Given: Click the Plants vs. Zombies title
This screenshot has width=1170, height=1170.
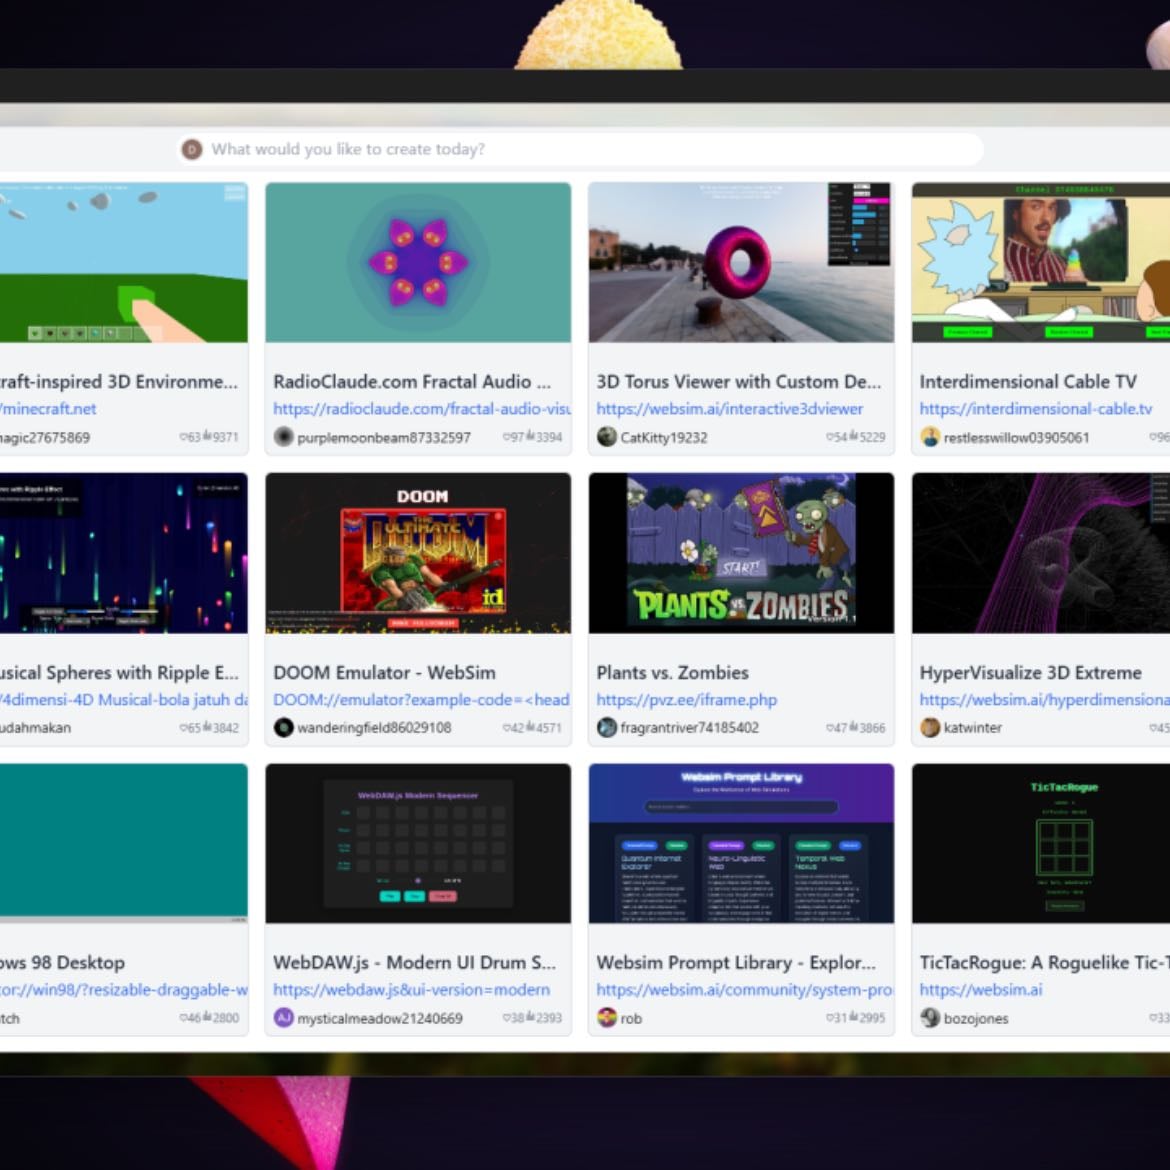Looking at the screenshot, I should tap(672, 672).
